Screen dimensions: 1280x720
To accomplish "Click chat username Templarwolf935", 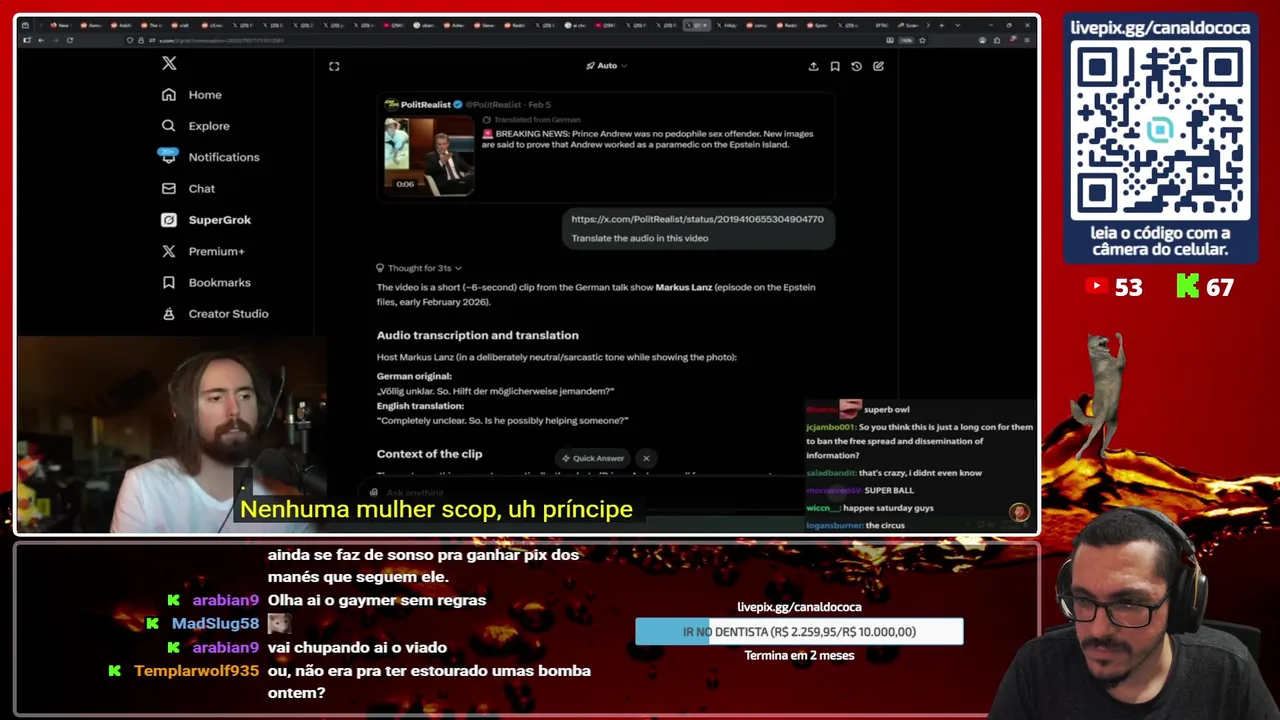I will click(196, 671).
